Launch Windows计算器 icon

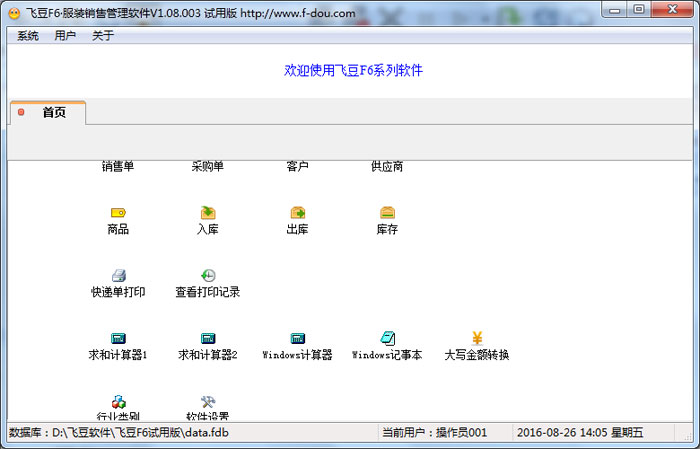pyautogui.click(x=298, y=338)
